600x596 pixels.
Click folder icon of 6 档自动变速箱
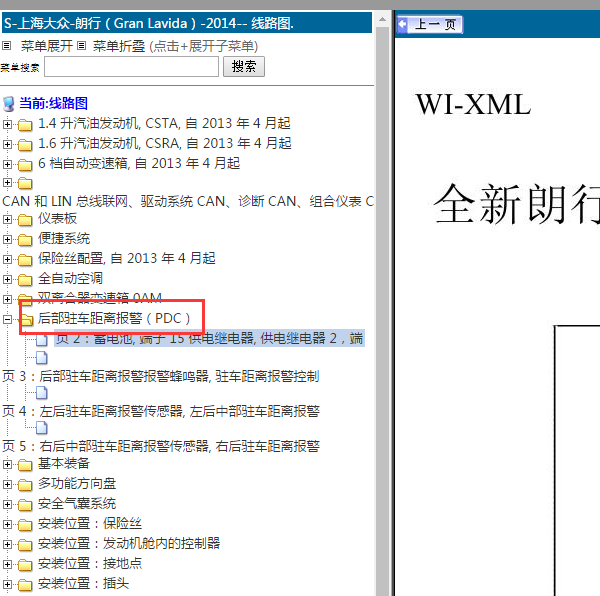point(25,164)
